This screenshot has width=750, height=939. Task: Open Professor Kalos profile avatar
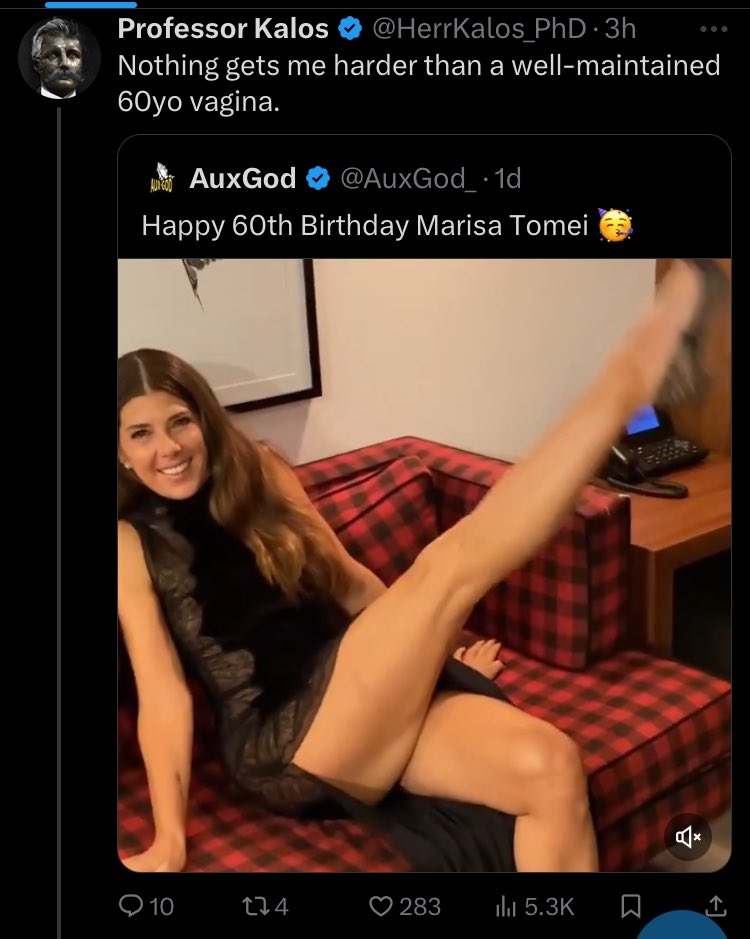[x=59, y=57]
